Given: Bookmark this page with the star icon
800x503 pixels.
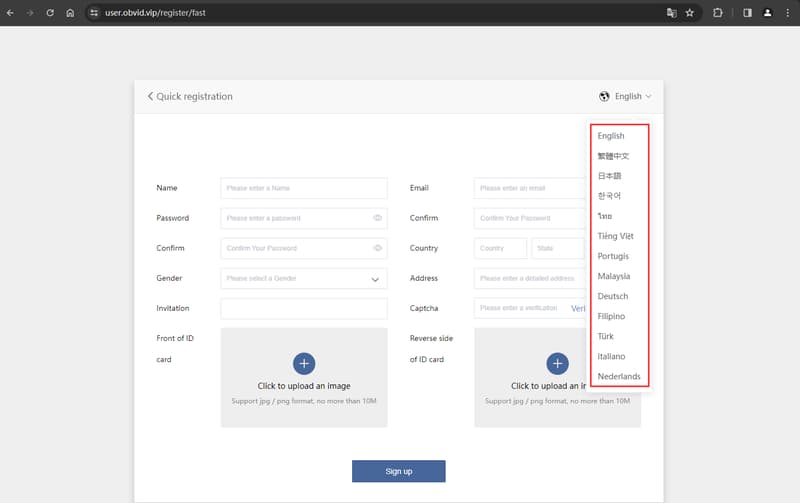Looking at the screenshot, I should click(690, 13).
